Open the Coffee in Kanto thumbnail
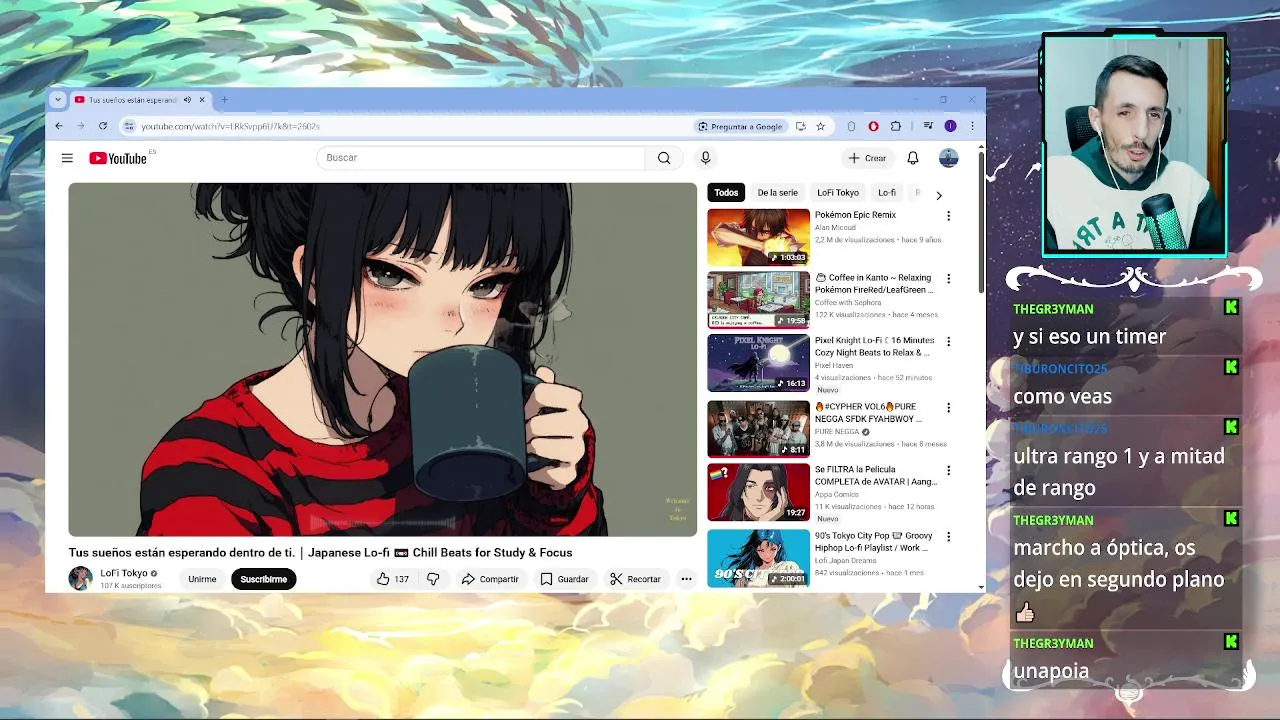This screenshot has height=720, width=1280. [x=758, y=300]
